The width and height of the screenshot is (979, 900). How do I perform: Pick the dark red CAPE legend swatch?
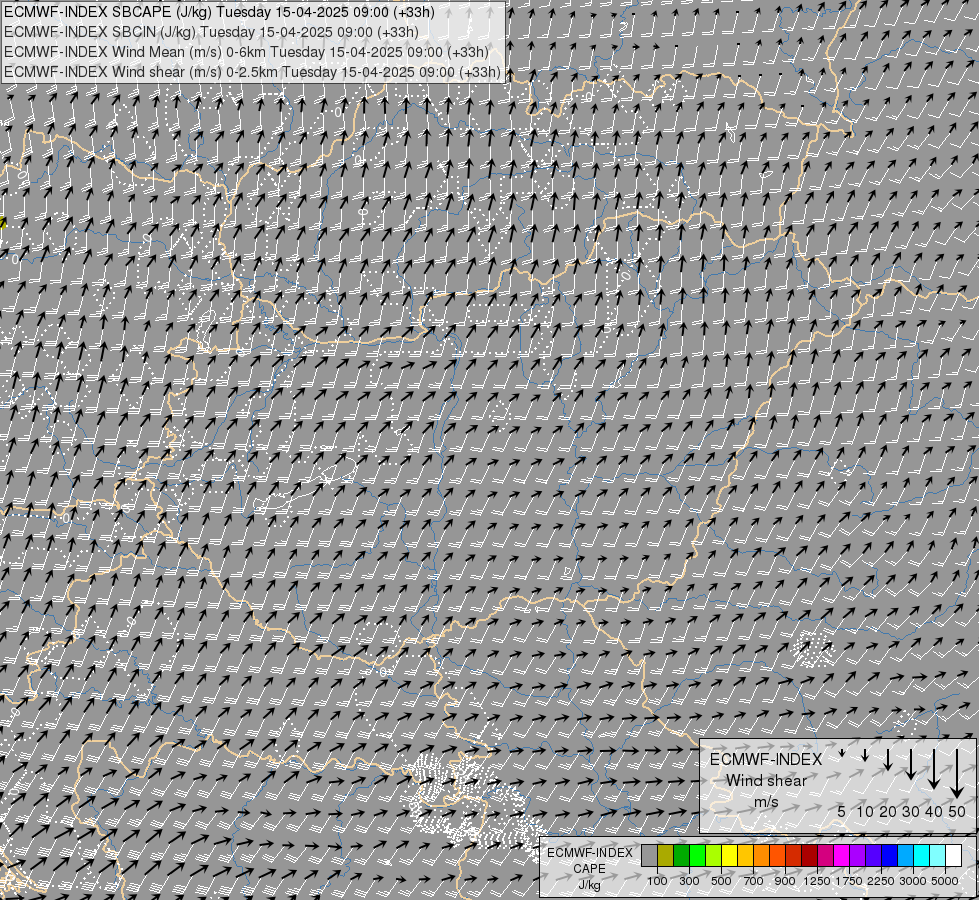[809, 855]
